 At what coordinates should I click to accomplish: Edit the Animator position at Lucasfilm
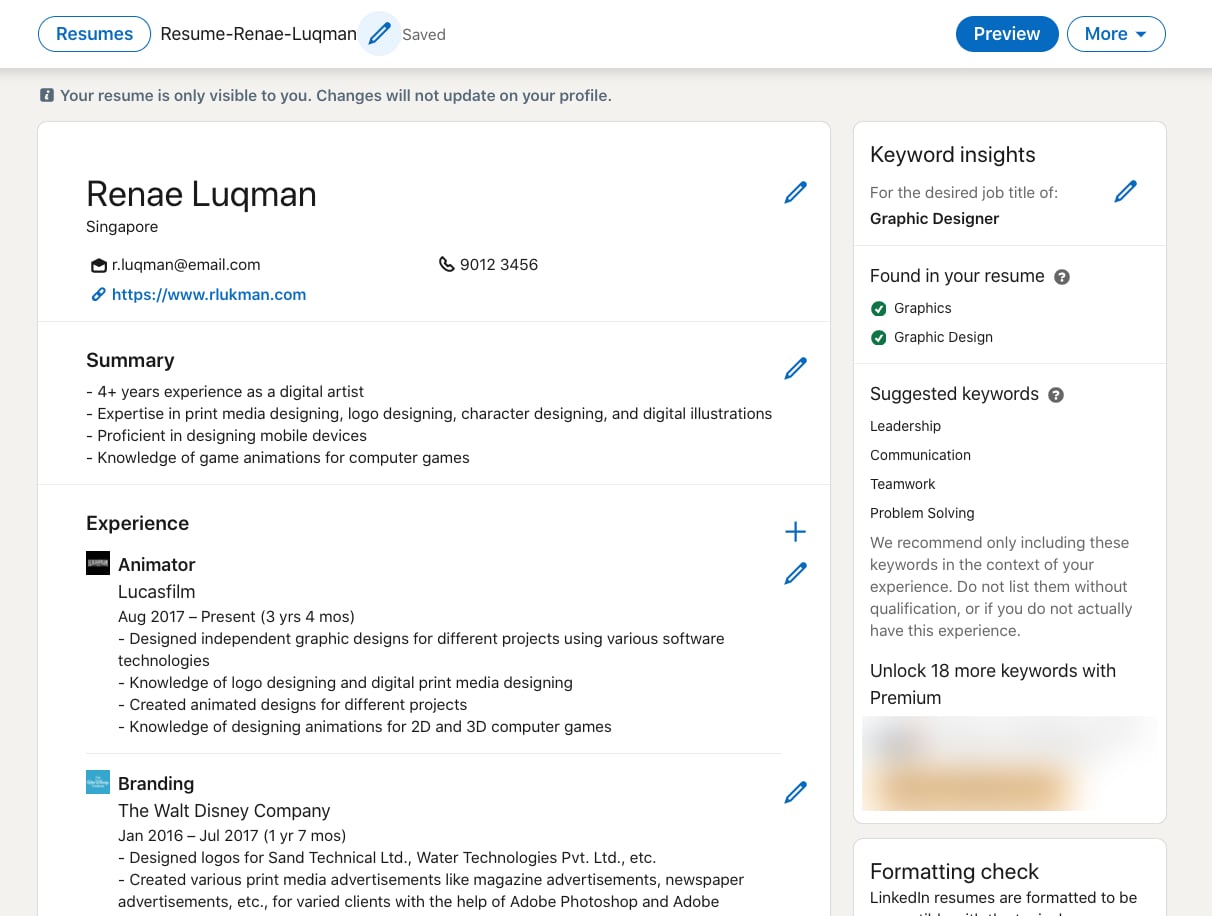click(795, 573)
